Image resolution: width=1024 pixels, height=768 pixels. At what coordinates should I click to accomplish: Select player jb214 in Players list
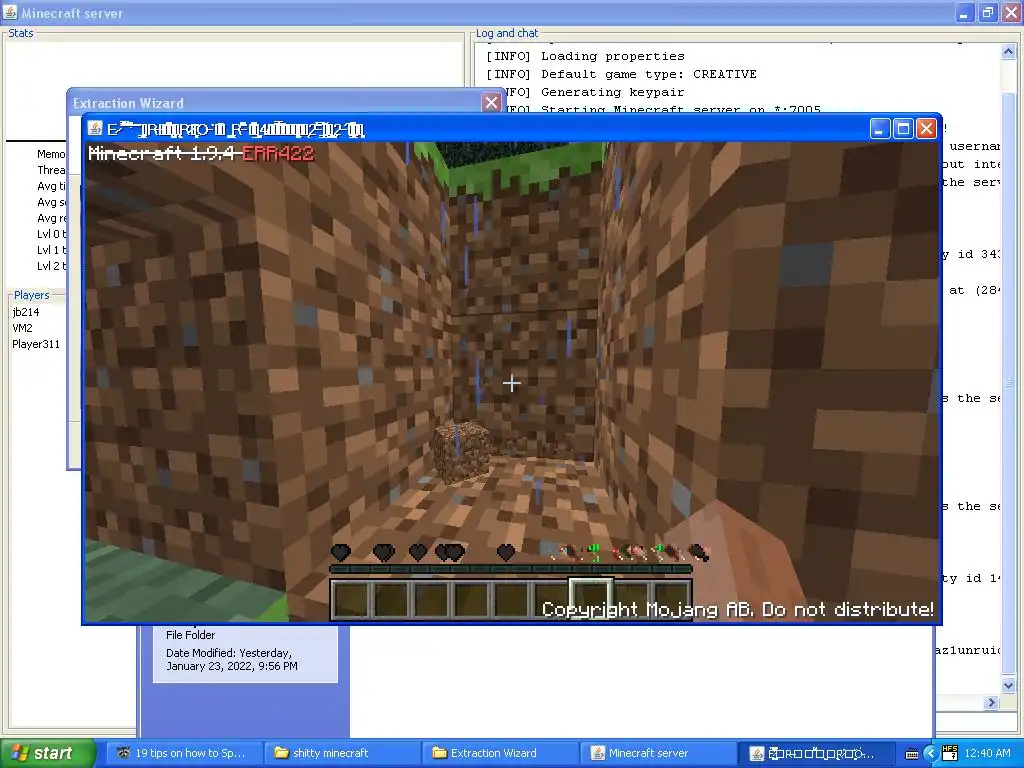pos(26,312)
